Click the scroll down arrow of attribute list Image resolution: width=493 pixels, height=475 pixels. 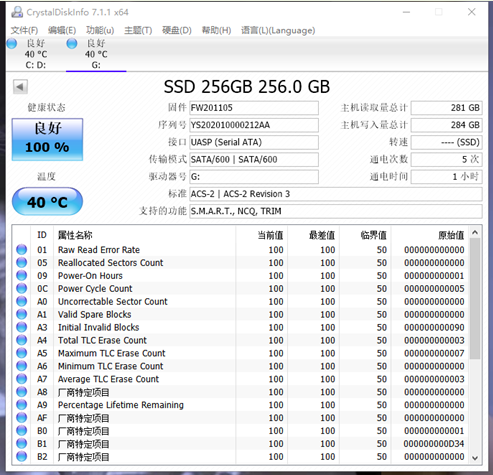click(475, 458)
